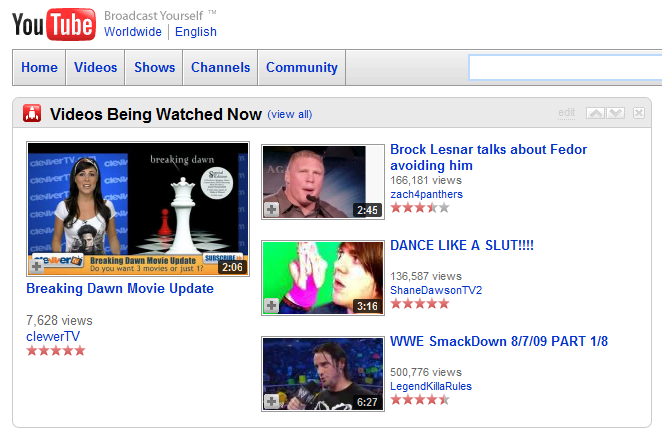Add DANCE LIKE A SLUT video to queue
662x436 pixels.
(x=271, y=305)
